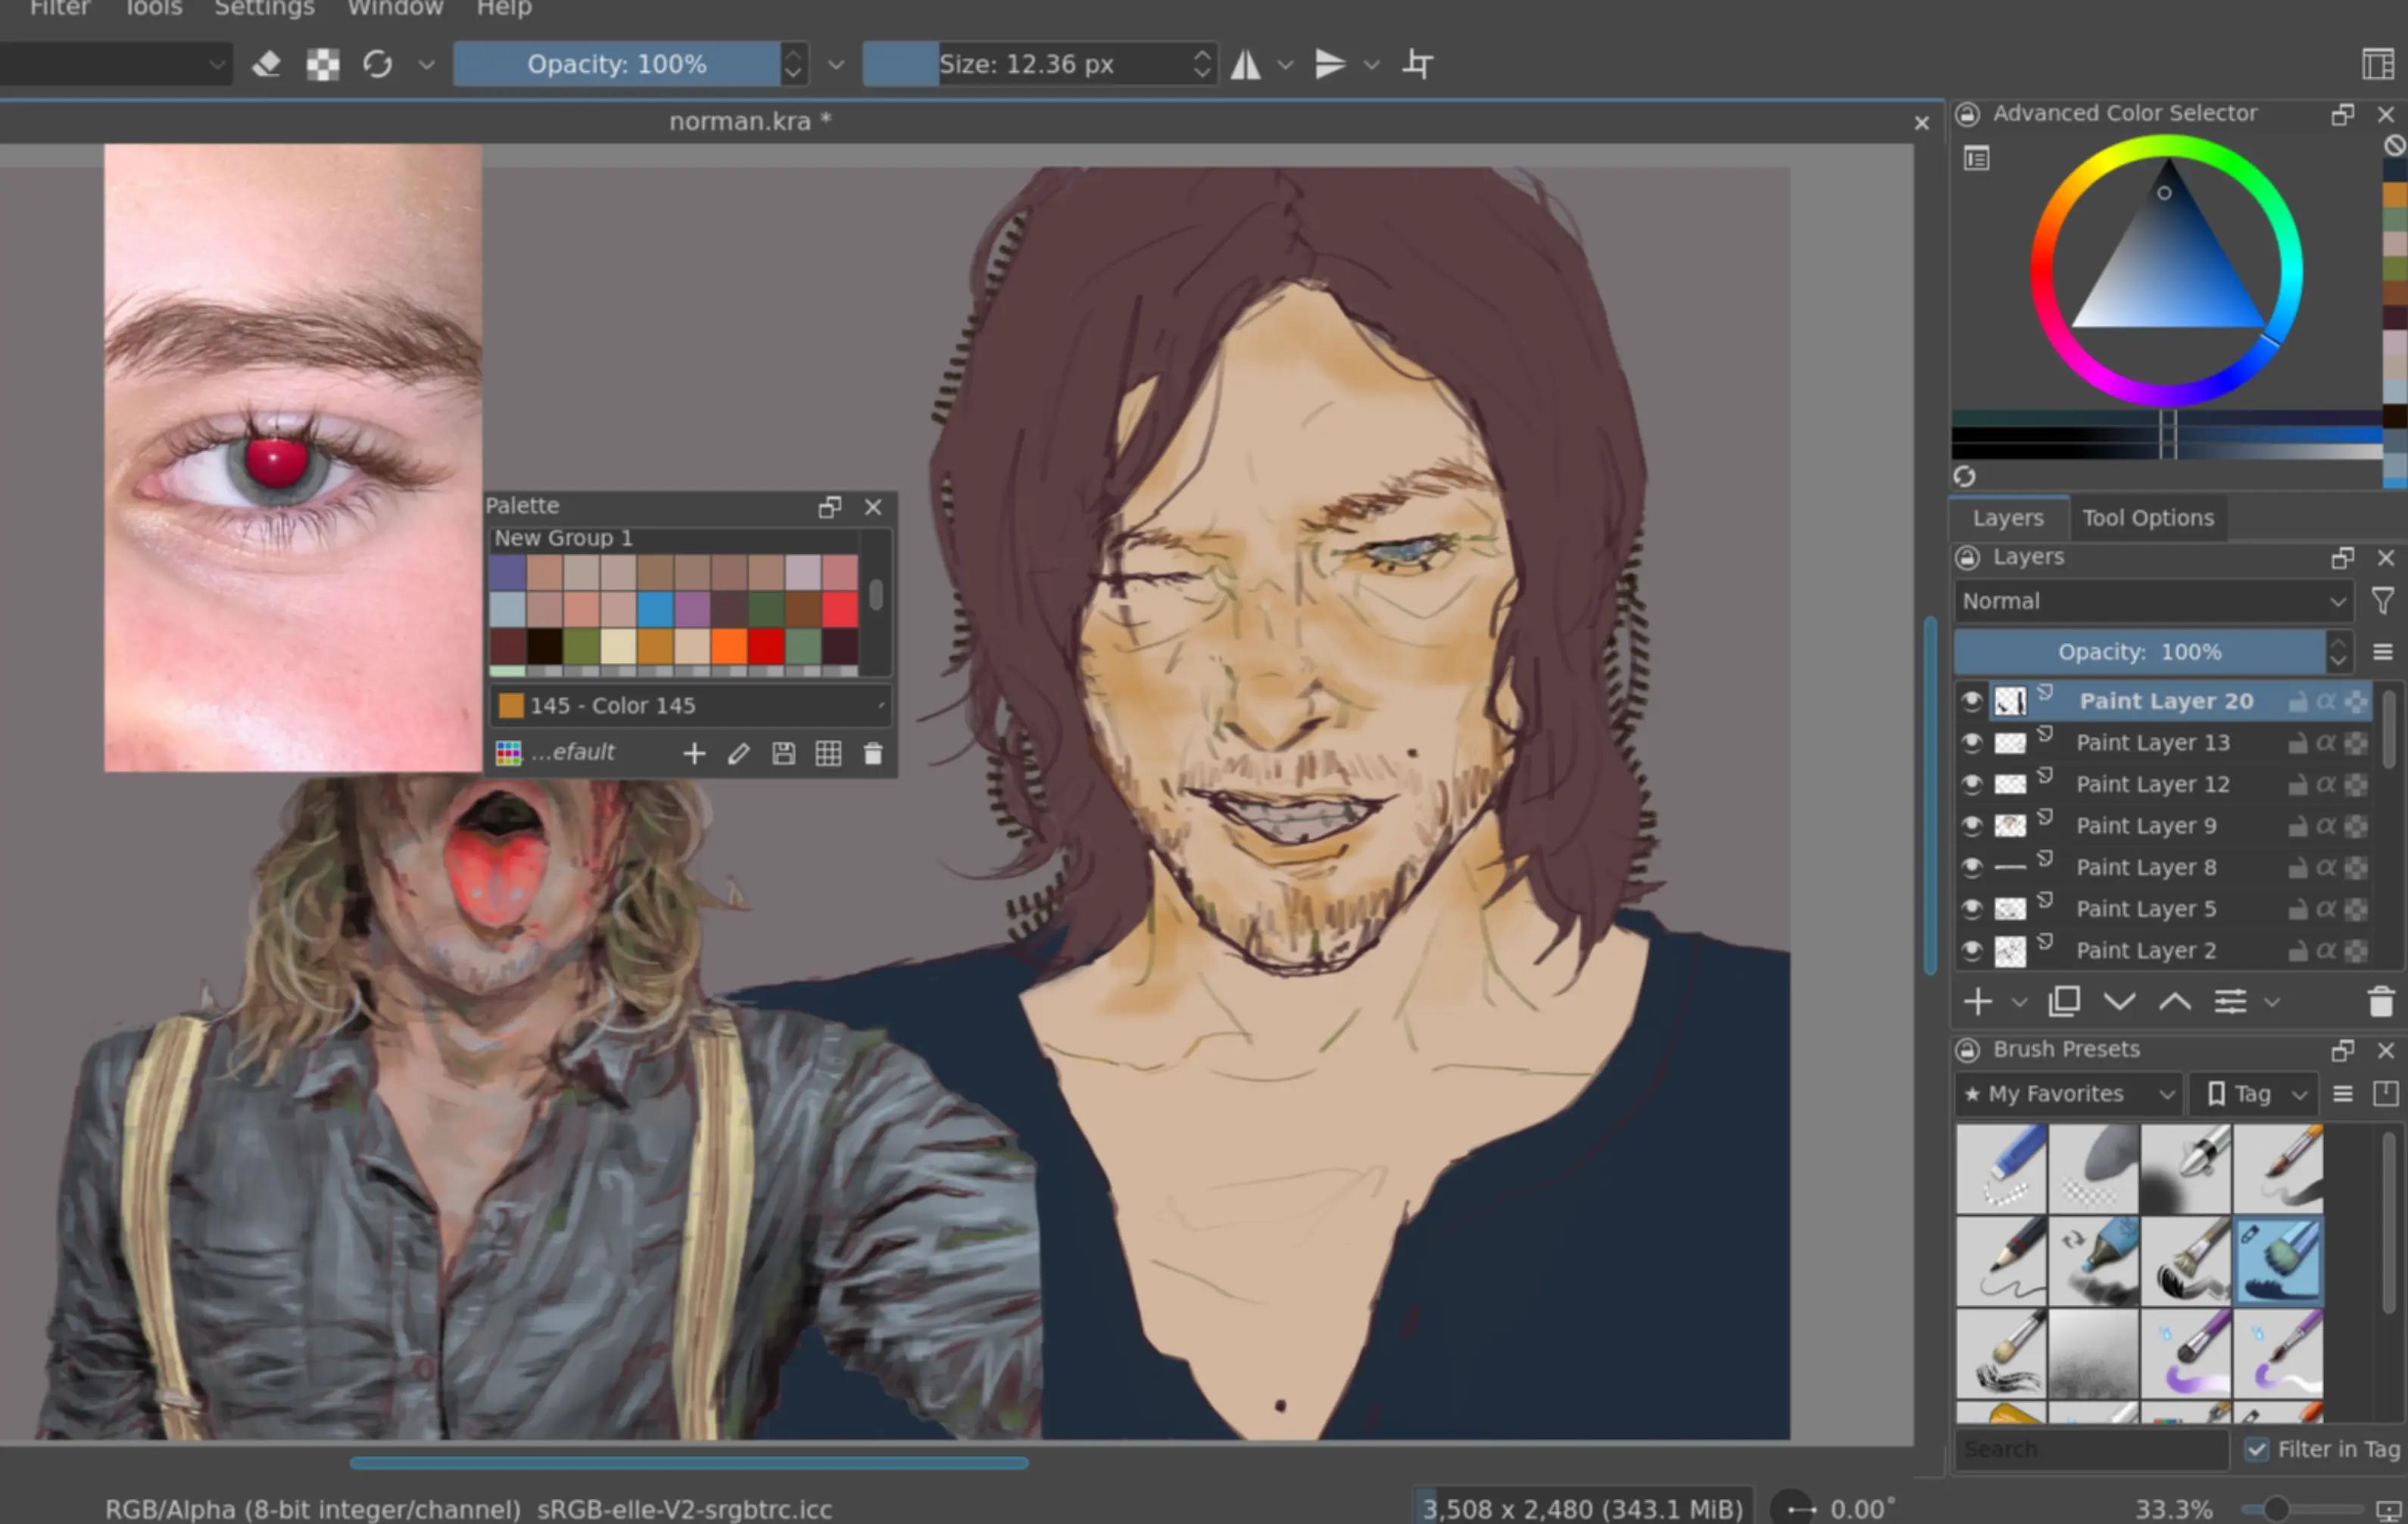The height and width of the screenshot is (1524, 2408).
Task: Click the canvas horizontal scrollbar
Action: 688,1463
